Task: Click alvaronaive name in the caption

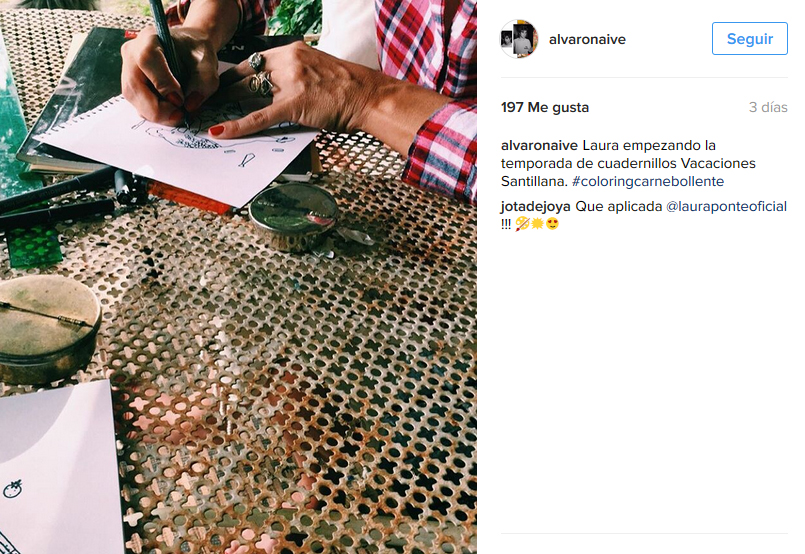Action: [539, 145]
